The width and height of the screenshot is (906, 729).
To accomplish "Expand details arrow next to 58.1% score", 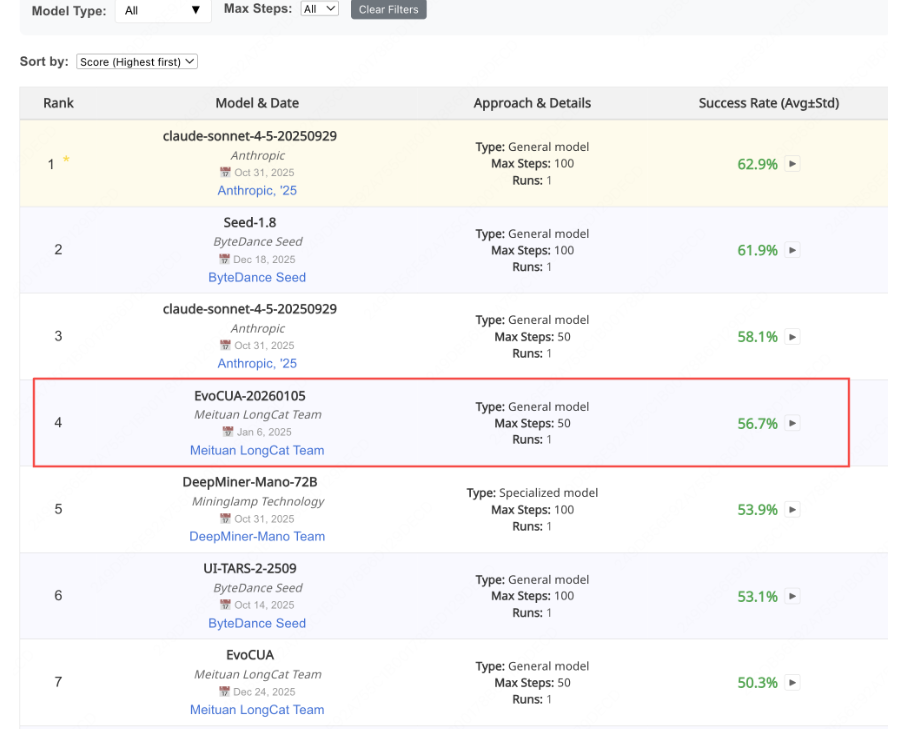I will [x=793, y=337].
